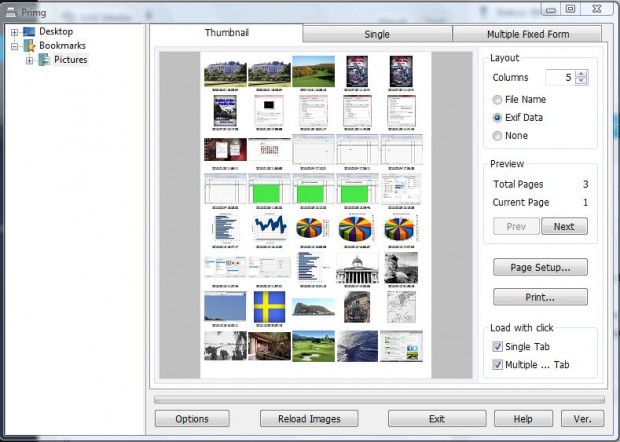
Task: Collapse the Bookmarks tree node
Action: click(x=15, y=46)
